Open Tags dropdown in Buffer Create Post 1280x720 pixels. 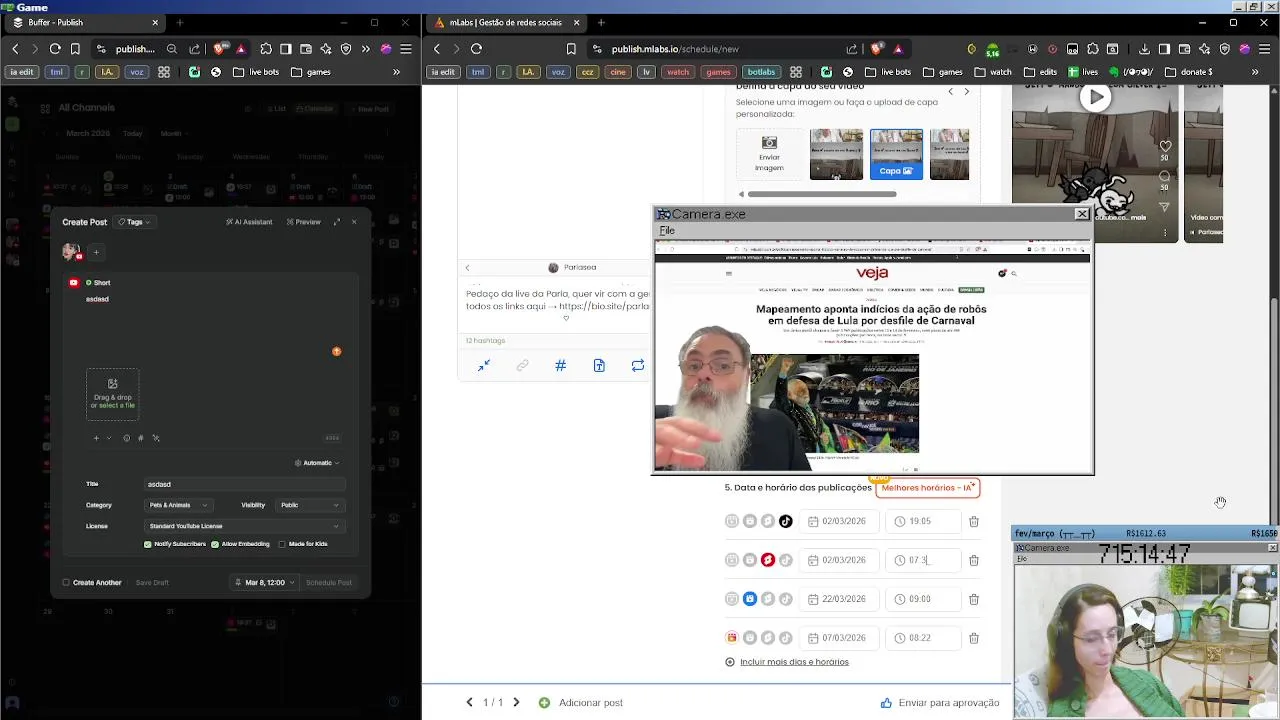coord(133,222)
